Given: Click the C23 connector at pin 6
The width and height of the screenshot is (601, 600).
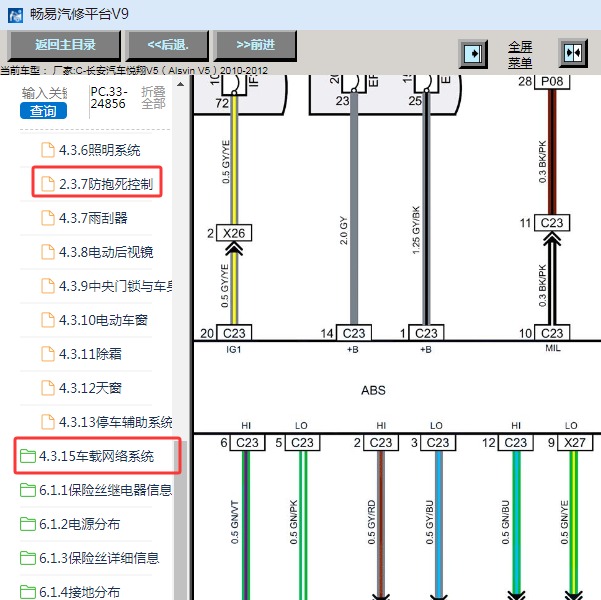Looking at the screenshot, I should click(x=247, y=443).
